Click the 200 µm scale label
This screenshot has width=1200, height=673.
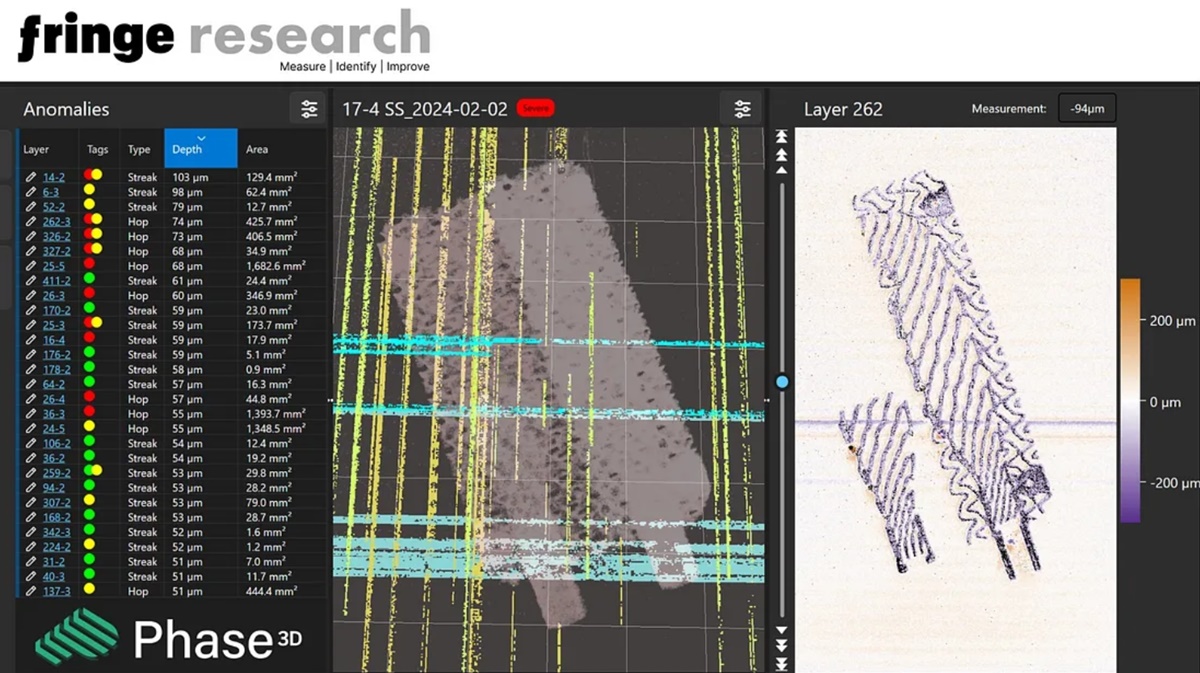click(x=1172, y=320)
